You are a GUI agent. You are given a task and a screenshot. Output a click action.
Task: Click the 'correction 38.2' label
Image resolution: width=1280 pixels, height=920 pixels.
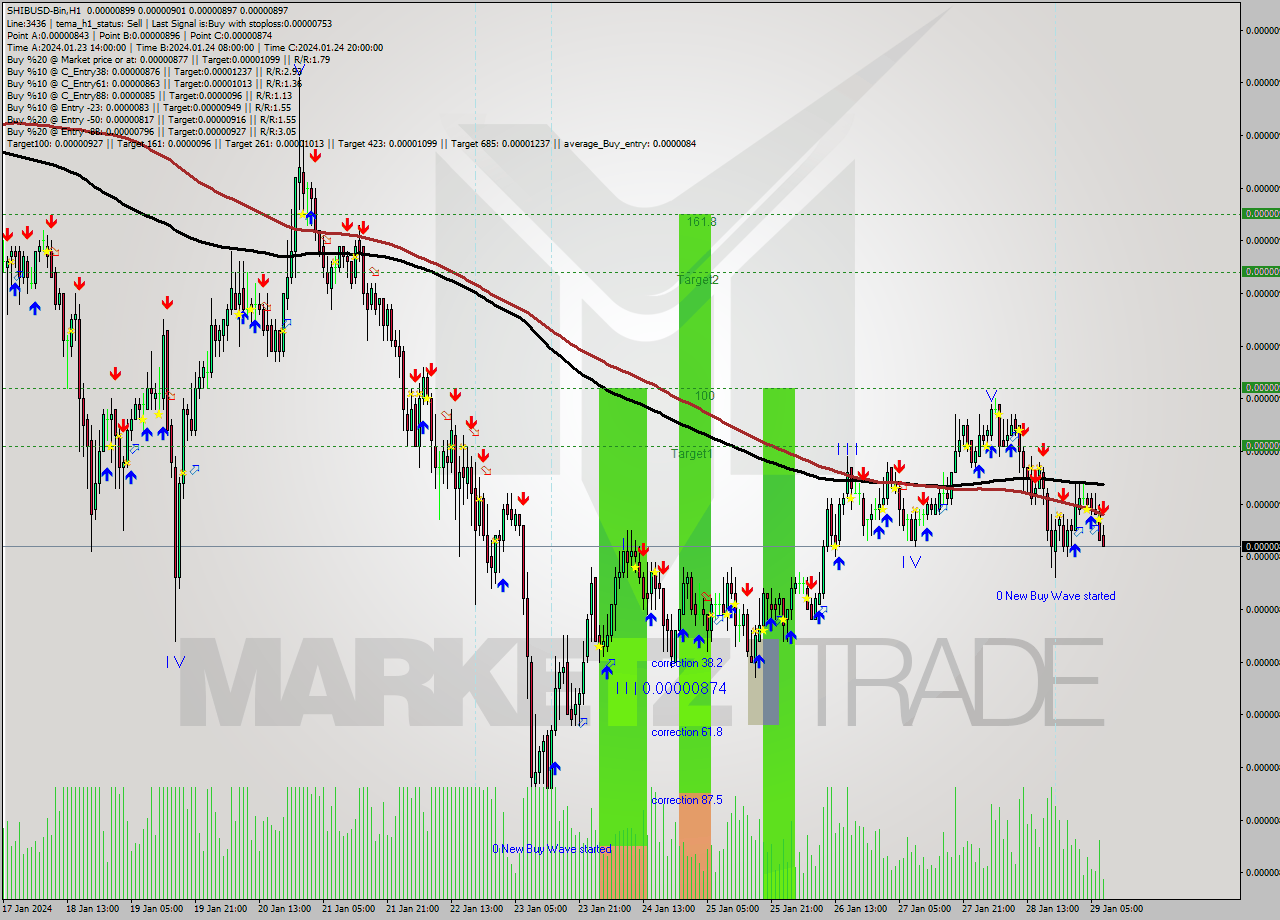(686, 663)
